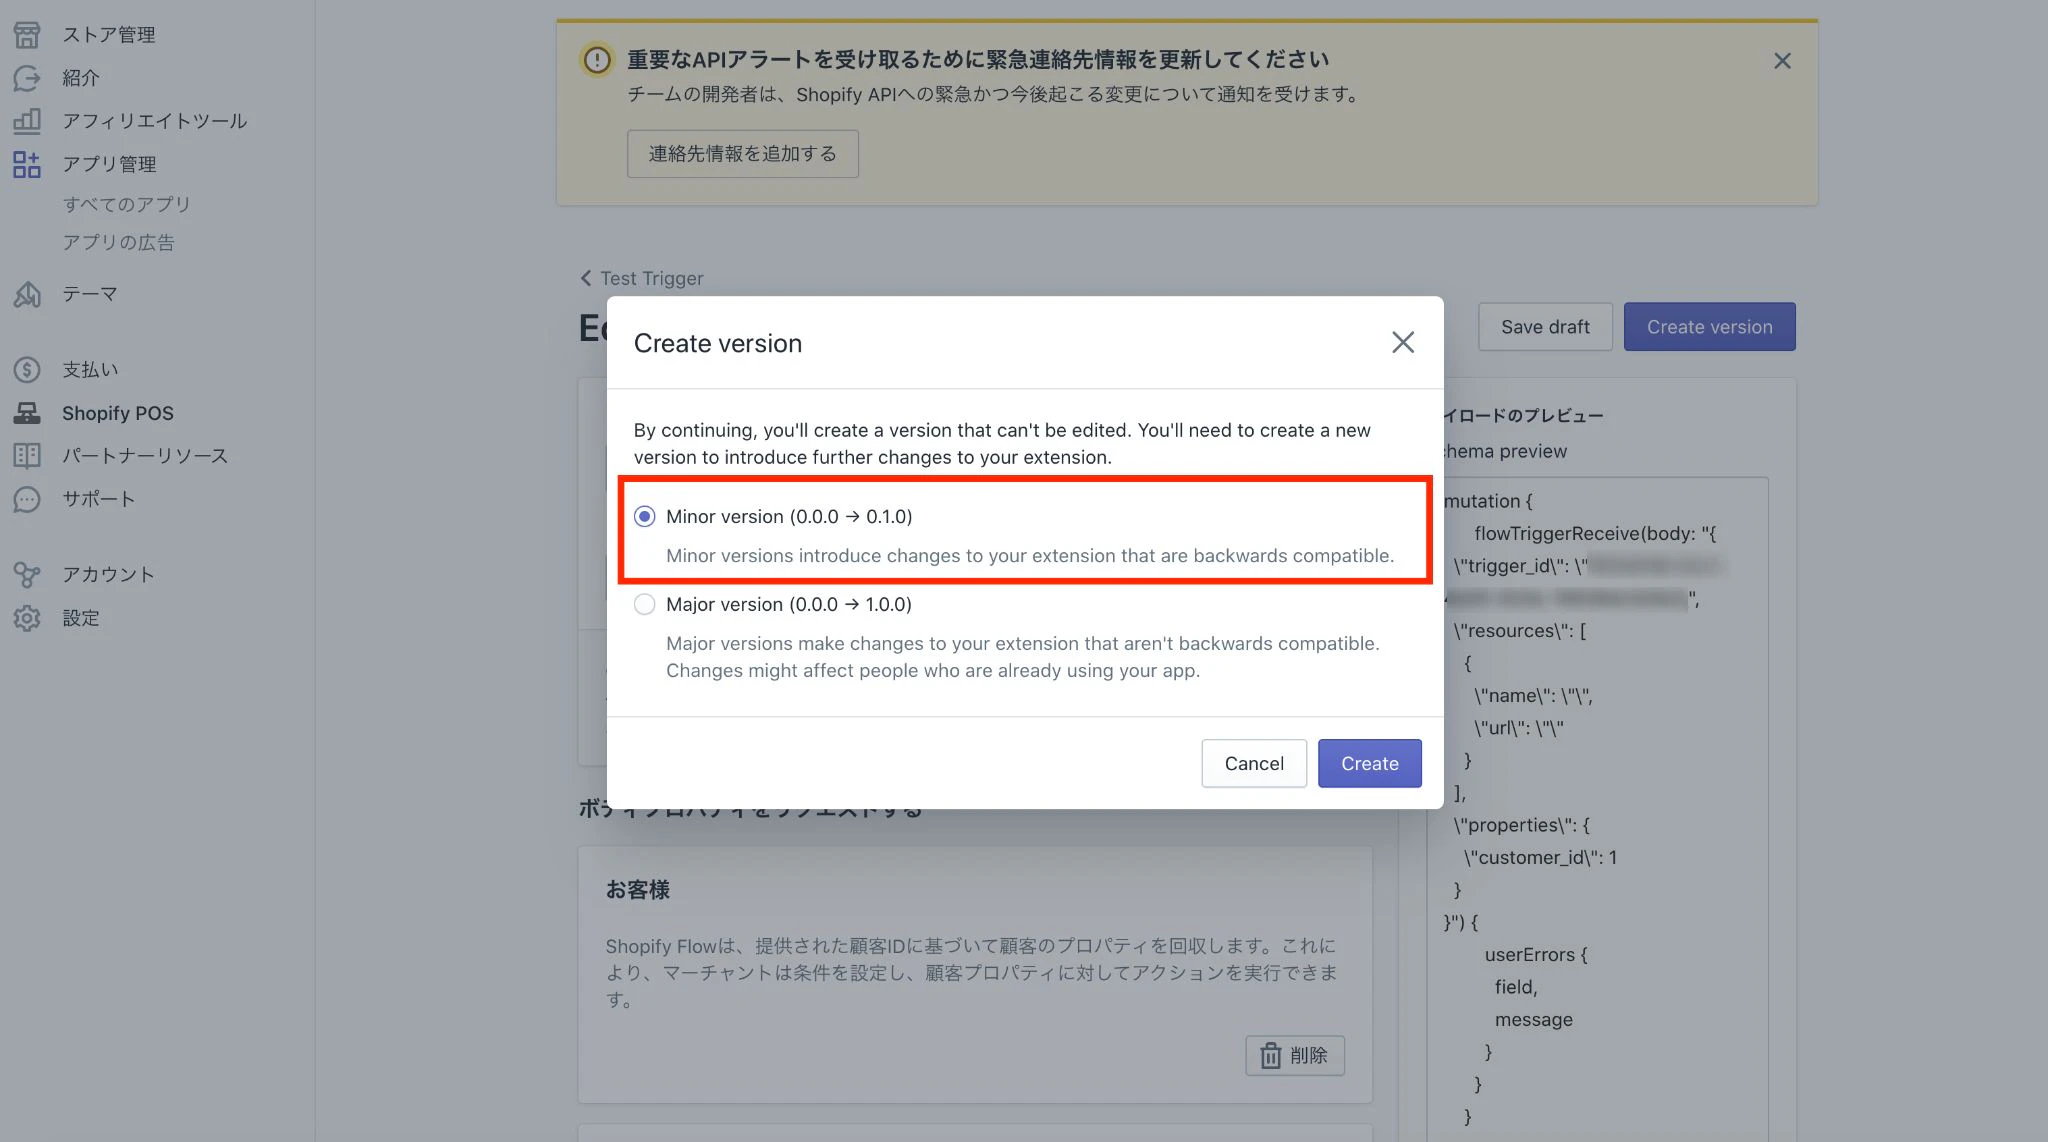The height and width of the screenshot is (1142, 2048).
Task: Click the customer_id line in preview
Action: click(1540, 857)
